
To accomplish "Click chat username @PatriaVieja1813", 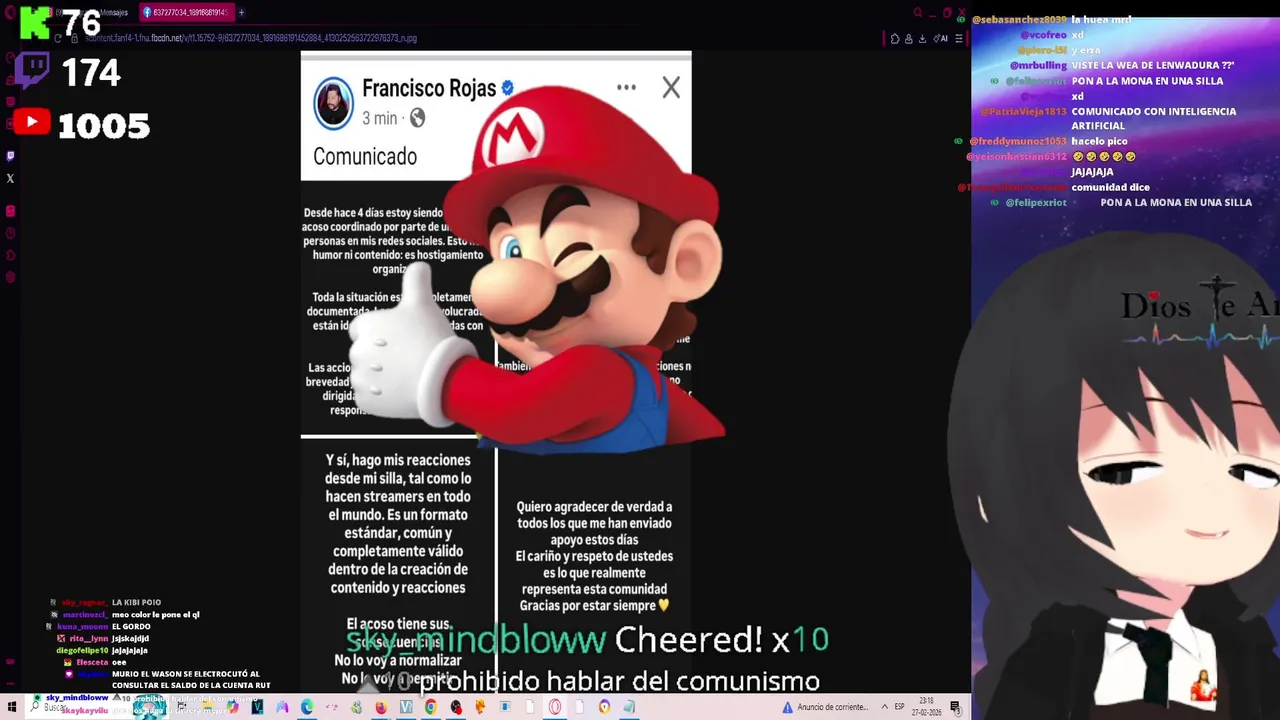I will [1022, 111].
